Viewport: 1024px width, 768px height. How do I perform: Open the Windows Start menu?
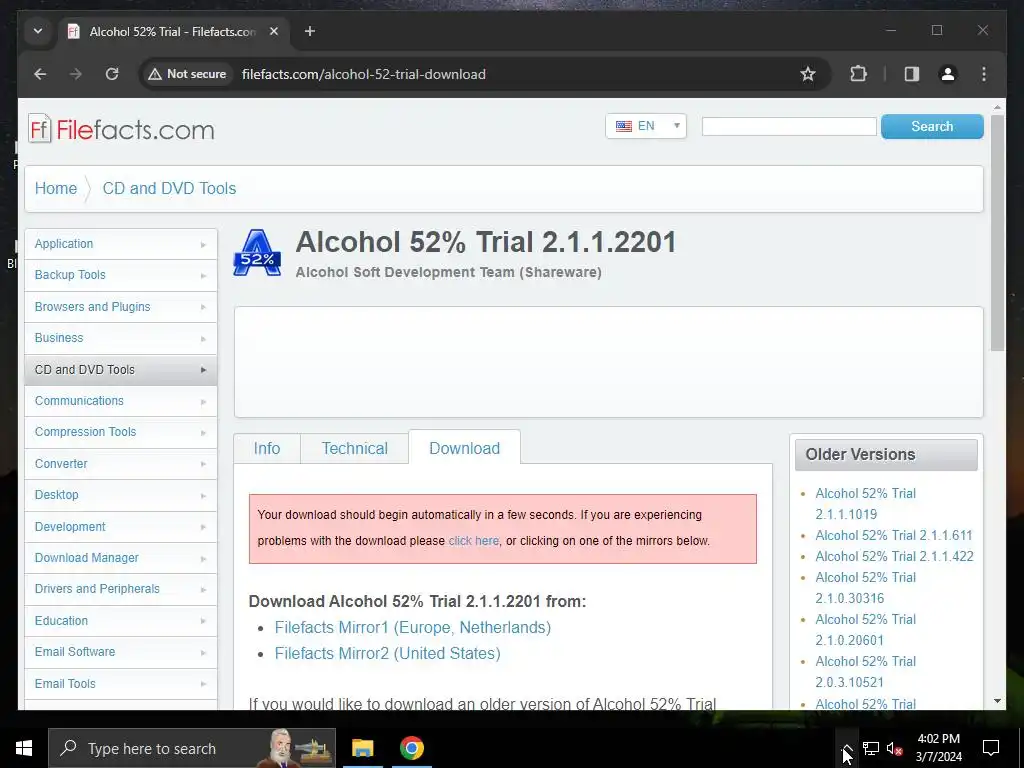[24, 748]
